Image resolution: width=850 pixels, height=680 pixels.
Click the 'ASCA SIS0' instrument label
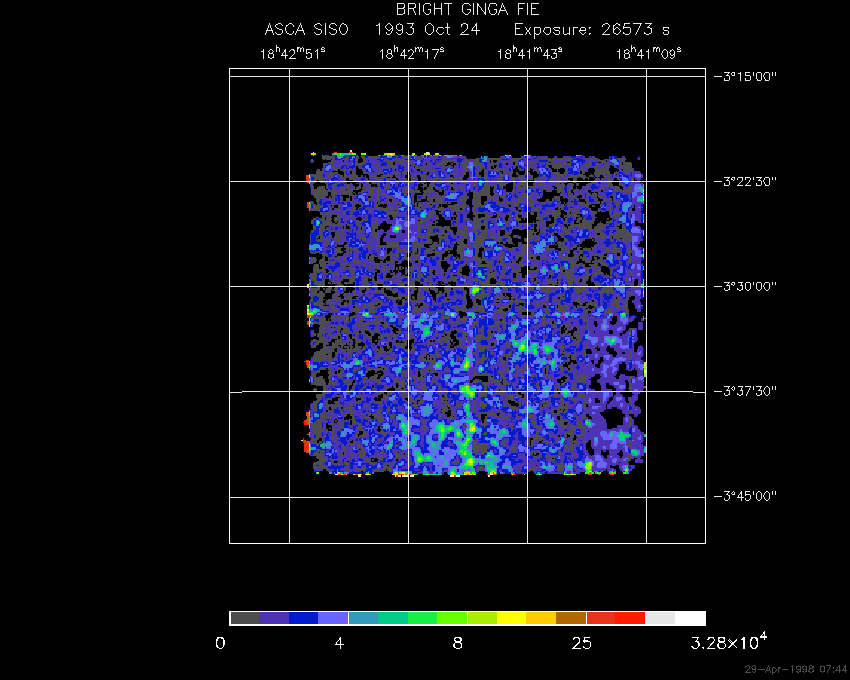pyautogui.click(x=306, y=30)
